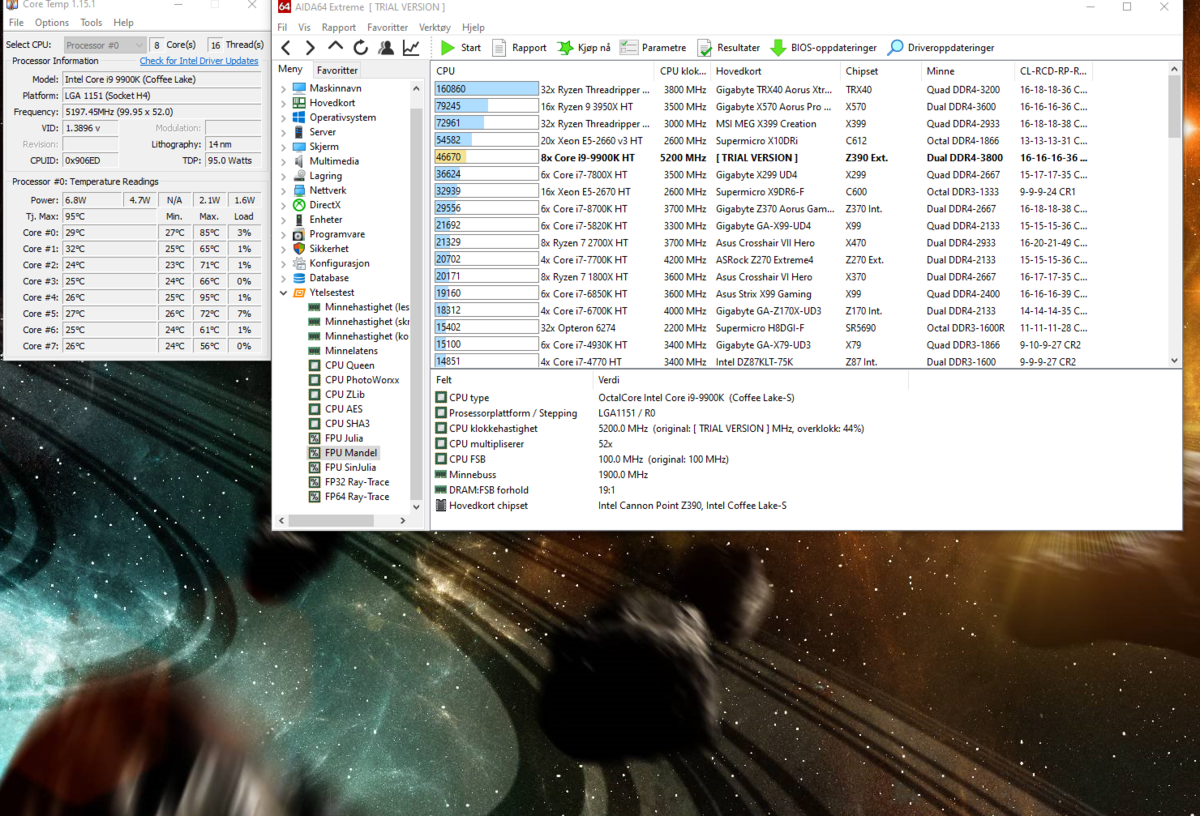Open BIOS-oppdateringer
The image size is (1200, 816).
824,47
